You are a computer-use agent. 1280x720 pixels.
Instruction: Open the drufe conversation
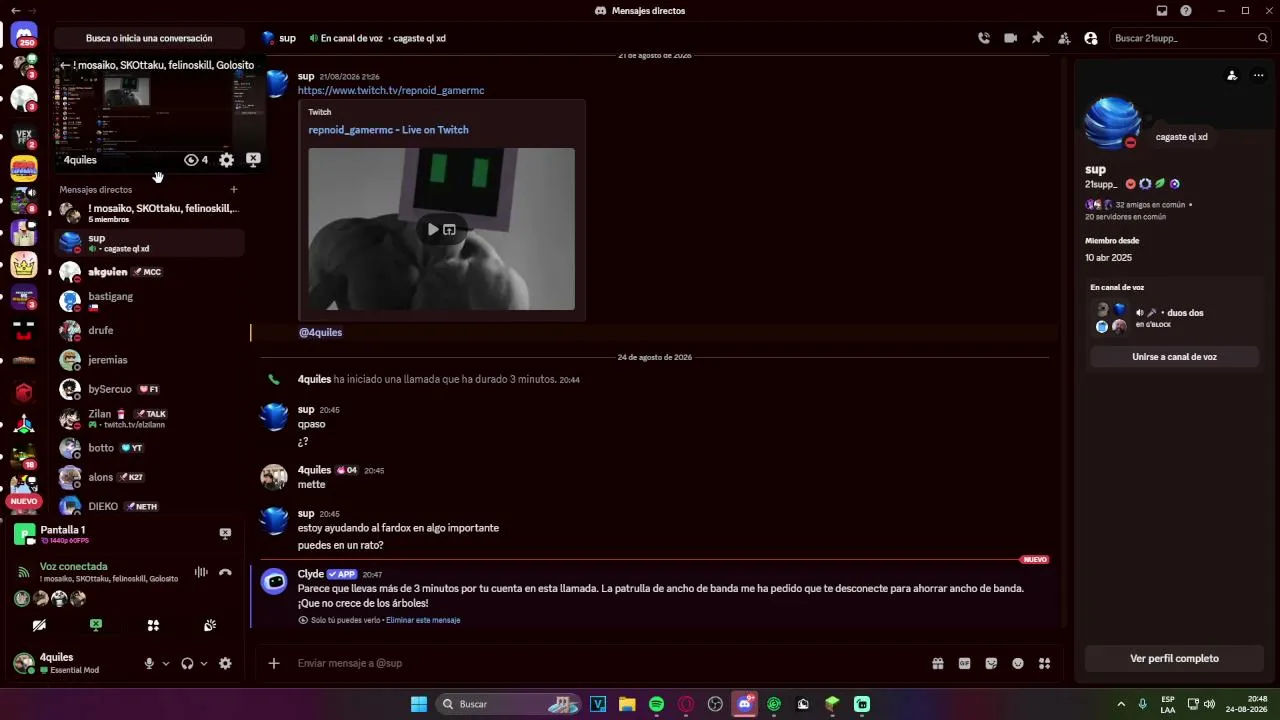tap(149, 330)
